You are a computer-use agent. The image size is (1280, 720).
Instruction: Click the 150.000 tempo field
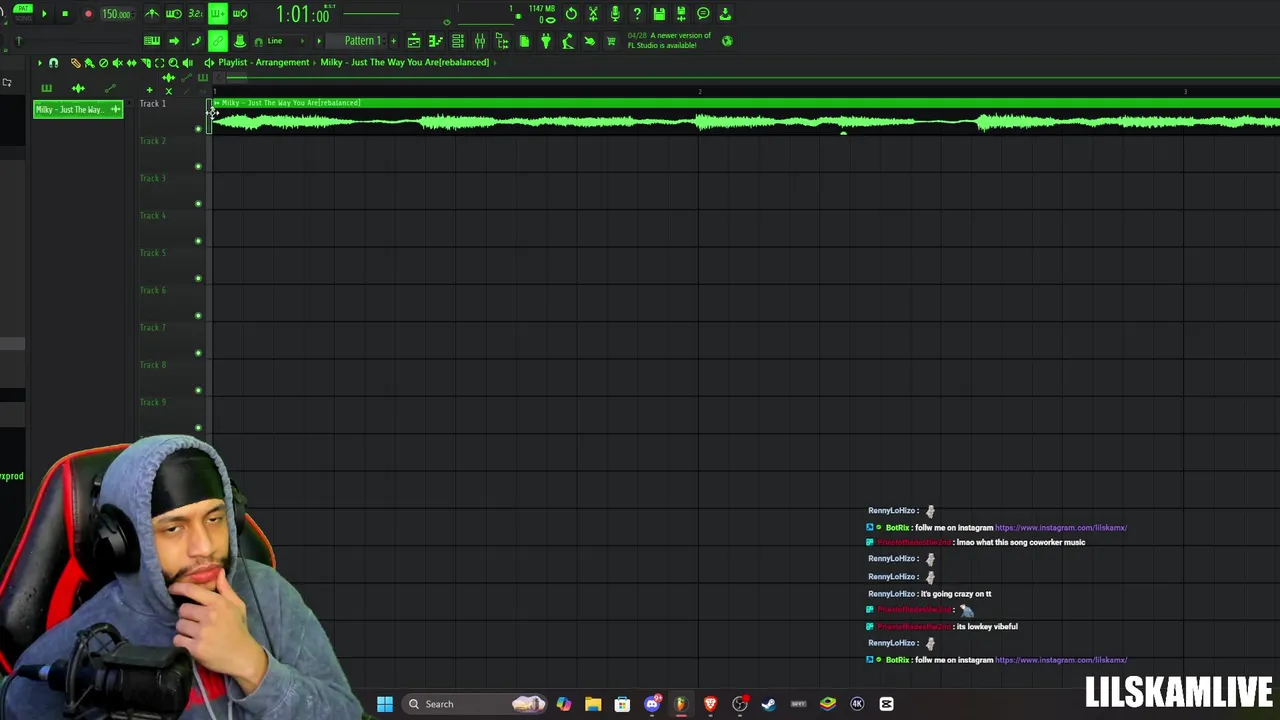[x=116, y=14]
